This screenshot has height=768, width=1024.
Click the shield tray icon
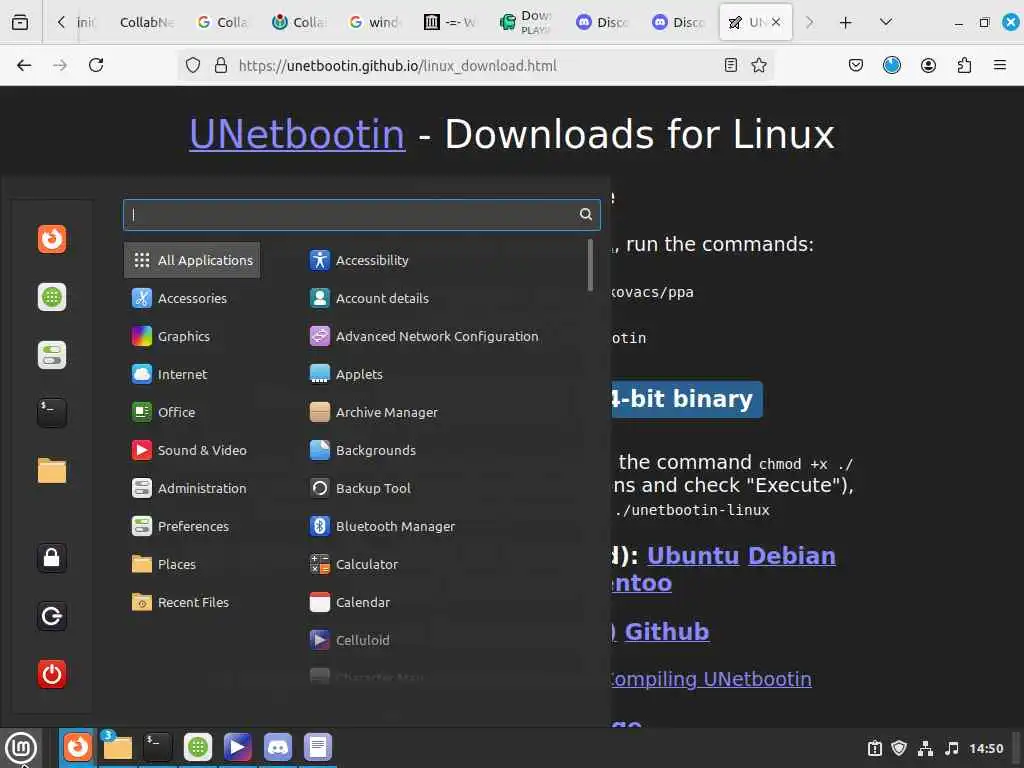pos(899,748)
